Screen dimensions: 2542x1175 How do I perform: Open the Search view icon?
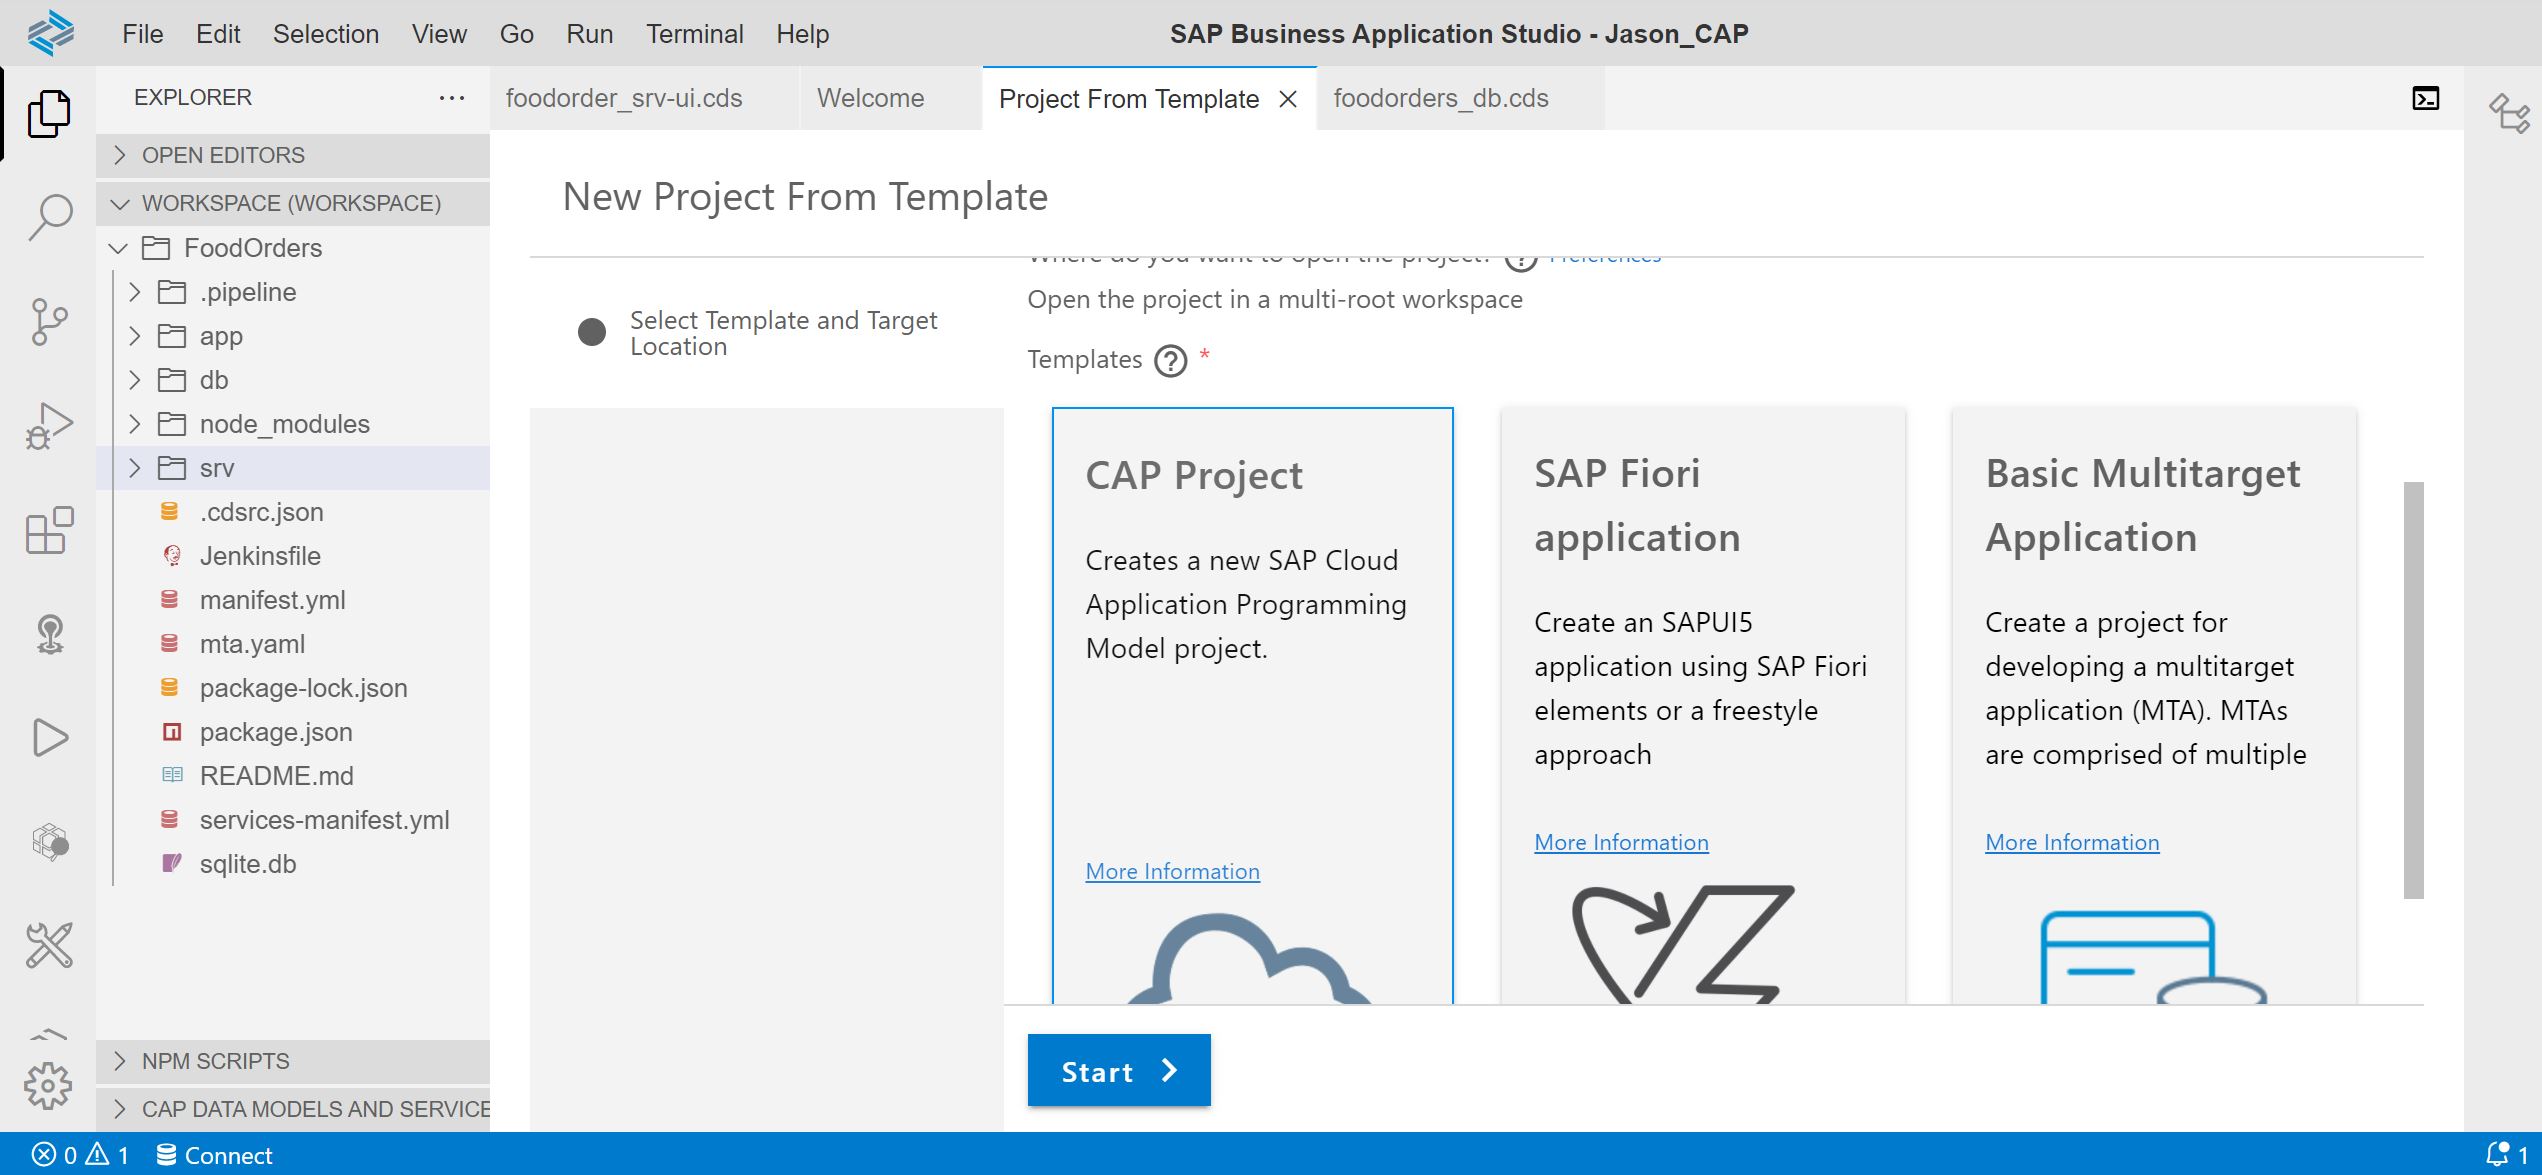pos(49,217)
